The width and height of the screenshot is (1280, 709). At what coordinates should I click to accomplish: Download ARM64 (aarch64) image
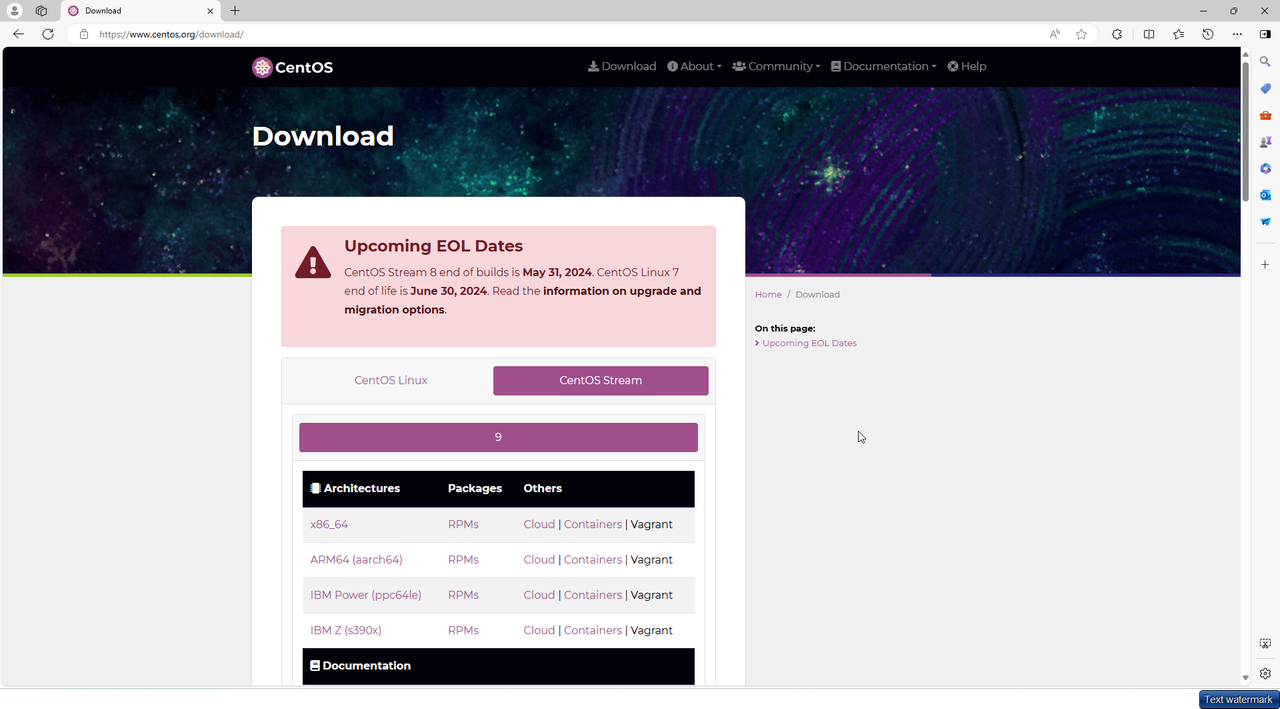coord(356,560)
